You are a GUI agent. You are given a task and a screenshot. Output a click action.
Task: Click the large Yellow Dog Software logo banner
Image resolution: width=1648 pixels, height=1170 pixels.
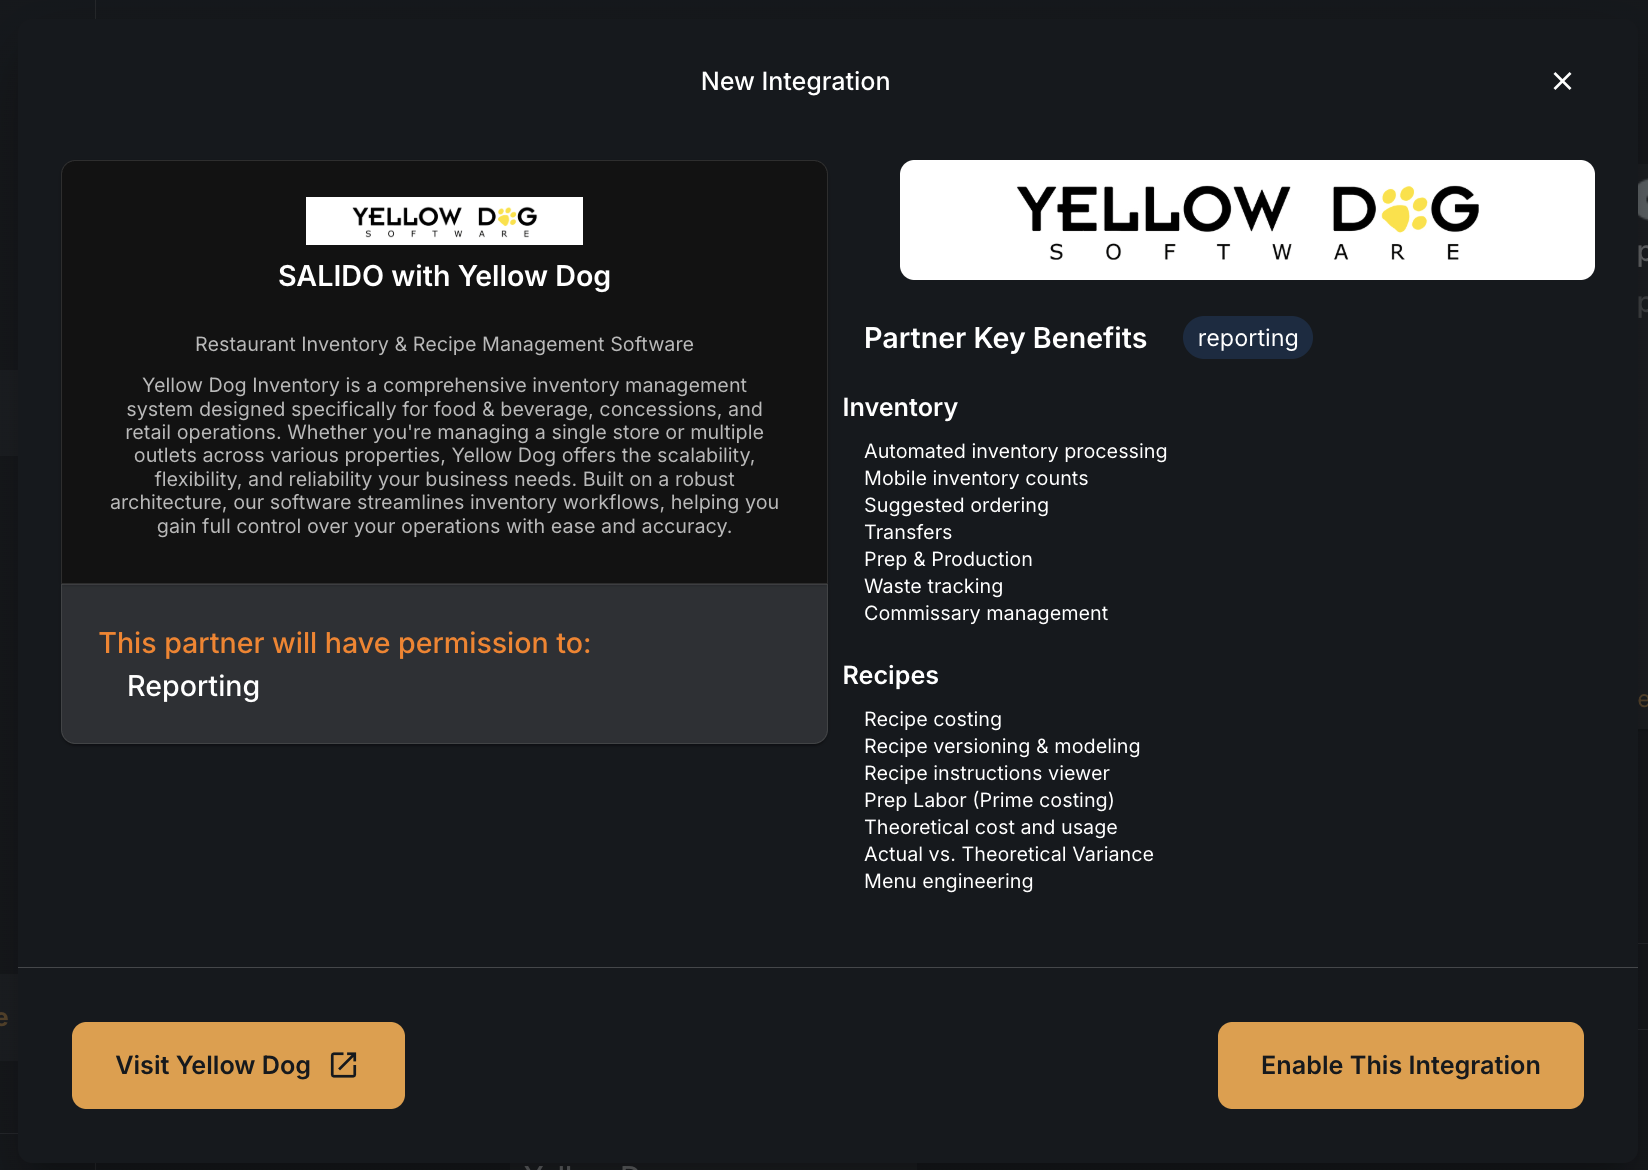tap(1247, 220)
